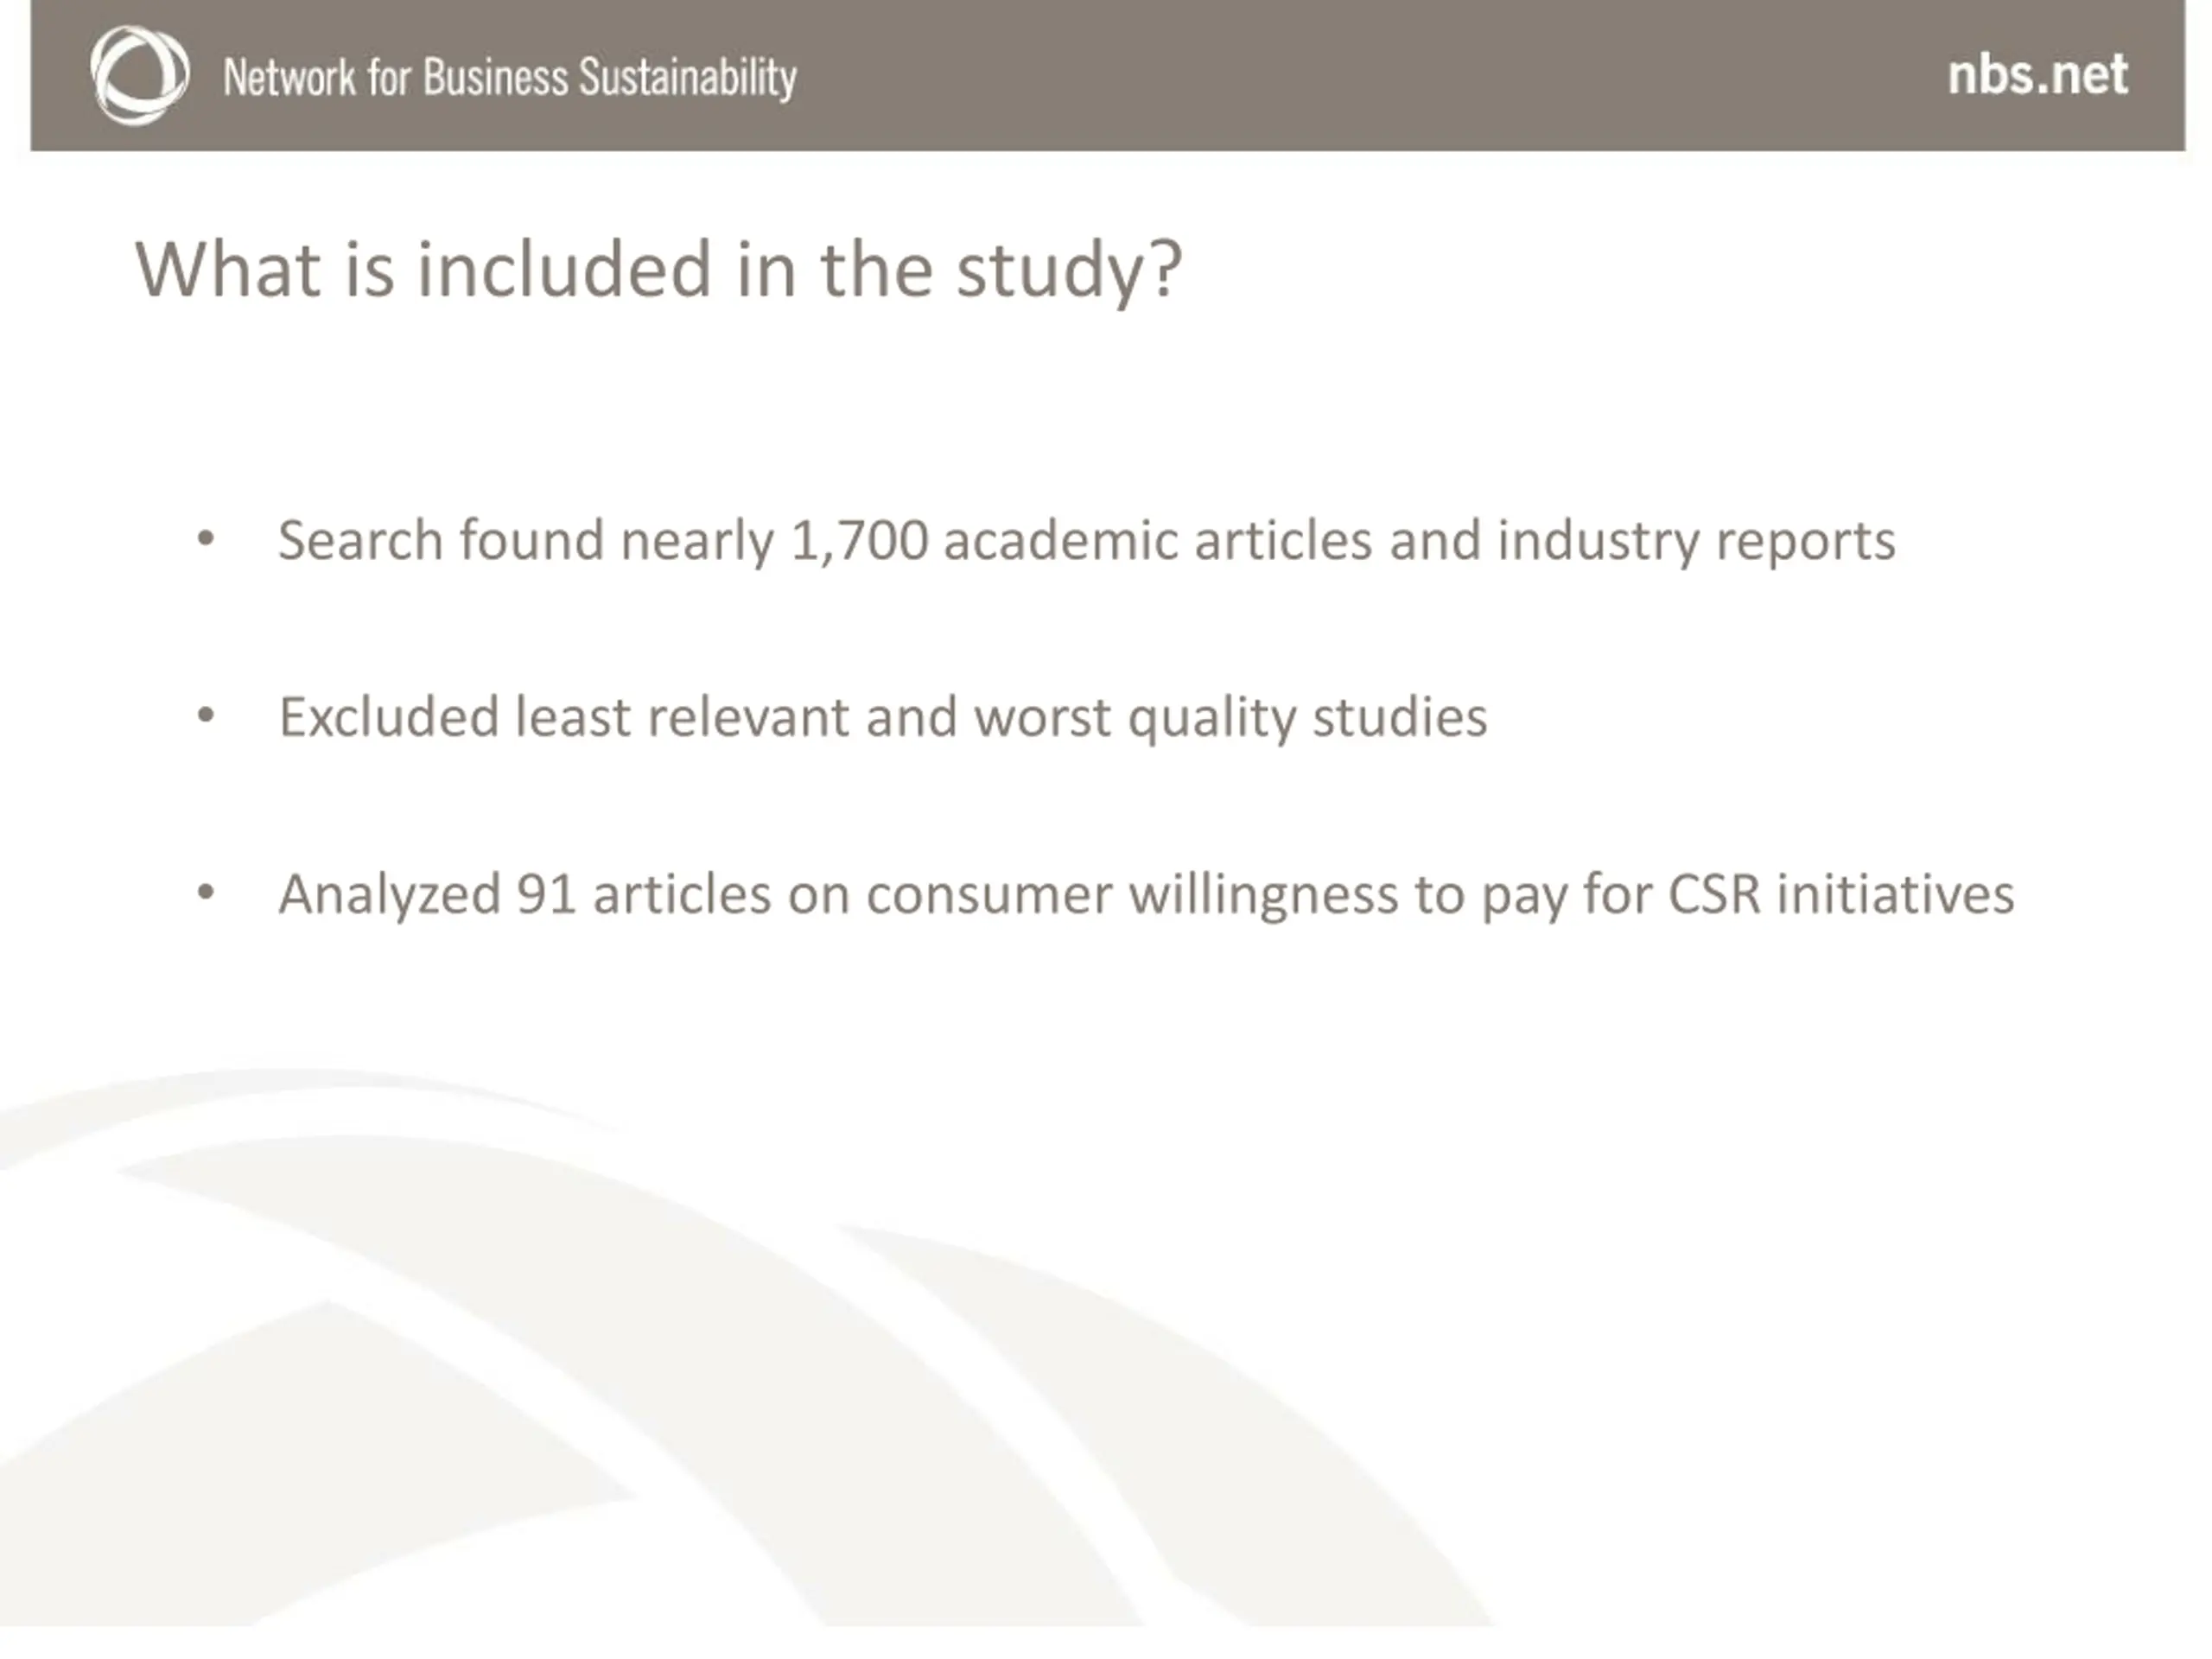Click the number "91" in third bullet

pyautogui.click(x=547, y=894)
